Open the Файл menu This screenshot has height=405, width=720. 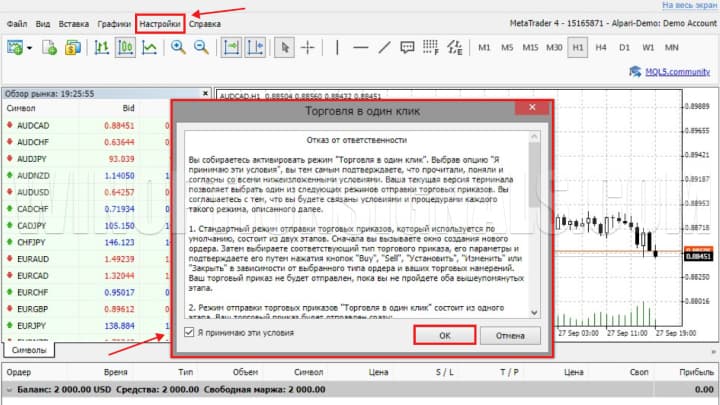click(x=17, y=24)
